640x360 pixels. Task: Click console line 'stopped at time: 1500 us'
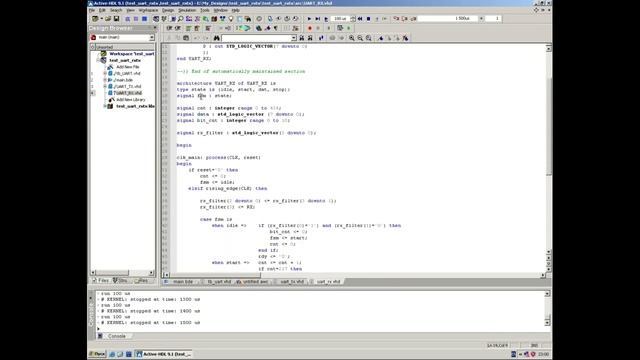(x=151, y=323)
